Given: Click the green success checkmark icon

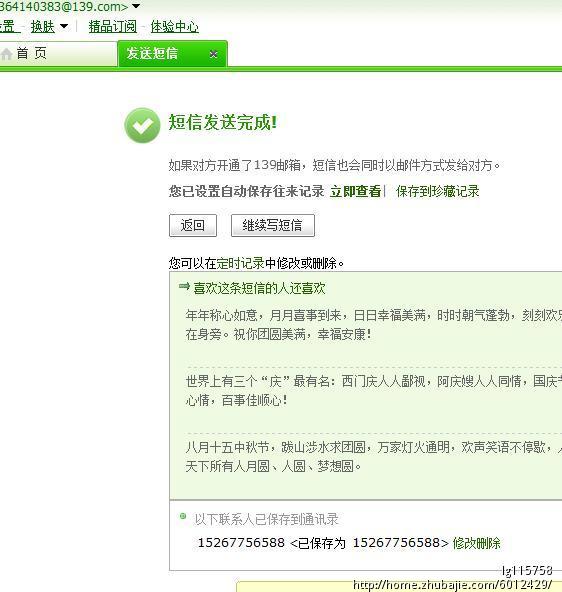Looking at the screenshot, I should (x=142, y=126).
